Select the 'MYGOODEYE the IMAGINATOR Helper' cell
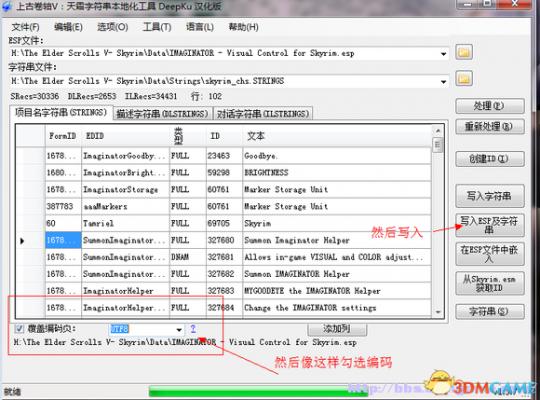The width and height of the screenshot is (540, 400). tap(336, 291)
